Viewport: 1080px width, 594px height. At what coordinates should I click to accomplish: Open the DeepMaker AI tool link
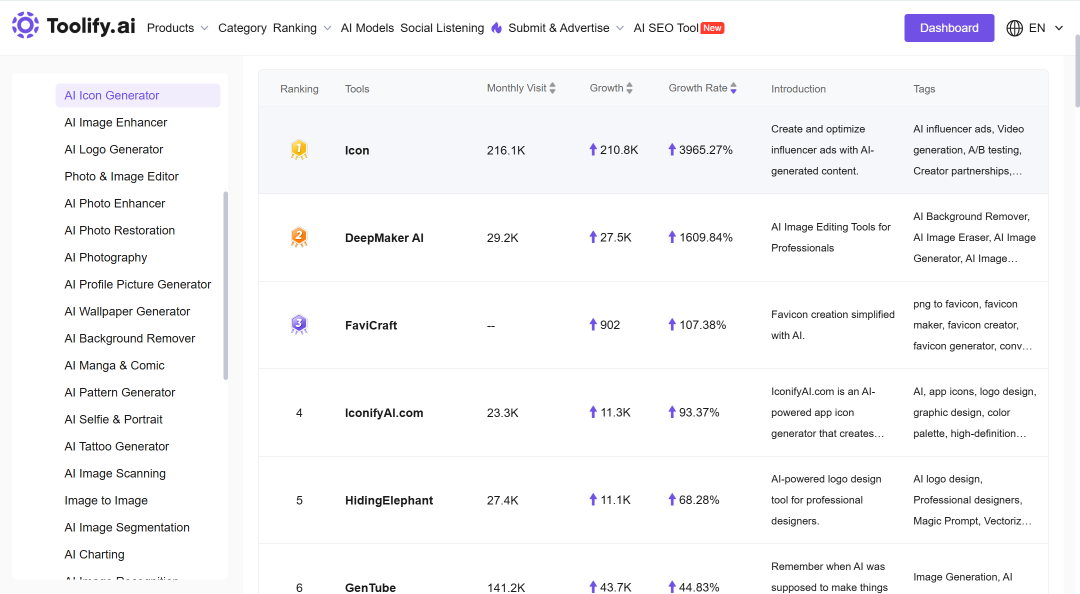tap(384, 238)
